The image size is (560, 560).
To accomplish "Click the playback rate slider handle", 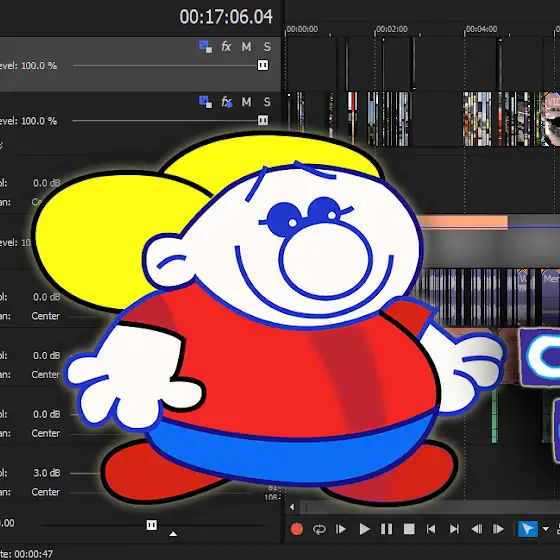I will point(151,525).
